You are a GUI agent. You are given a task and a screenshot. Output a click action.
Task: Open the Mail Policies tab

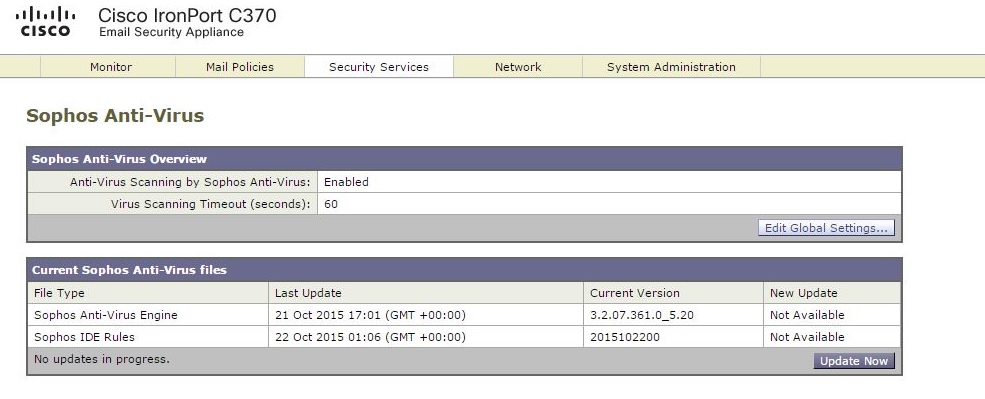[x=240, y=67]
